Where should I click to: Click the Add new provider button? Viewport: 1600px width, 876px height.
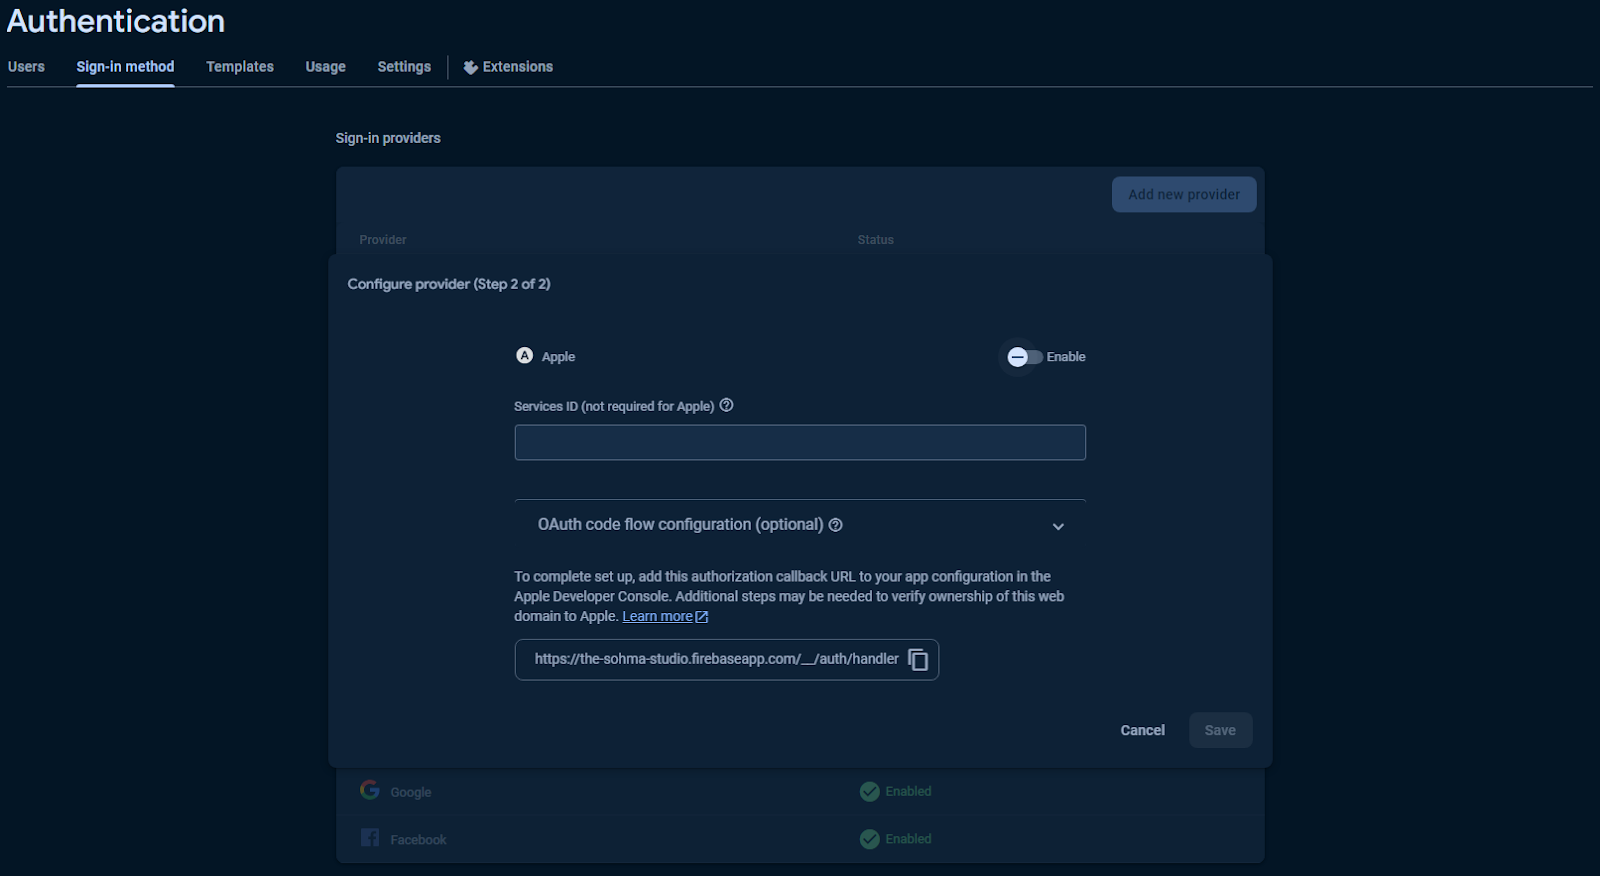(x=1184, y=194)
